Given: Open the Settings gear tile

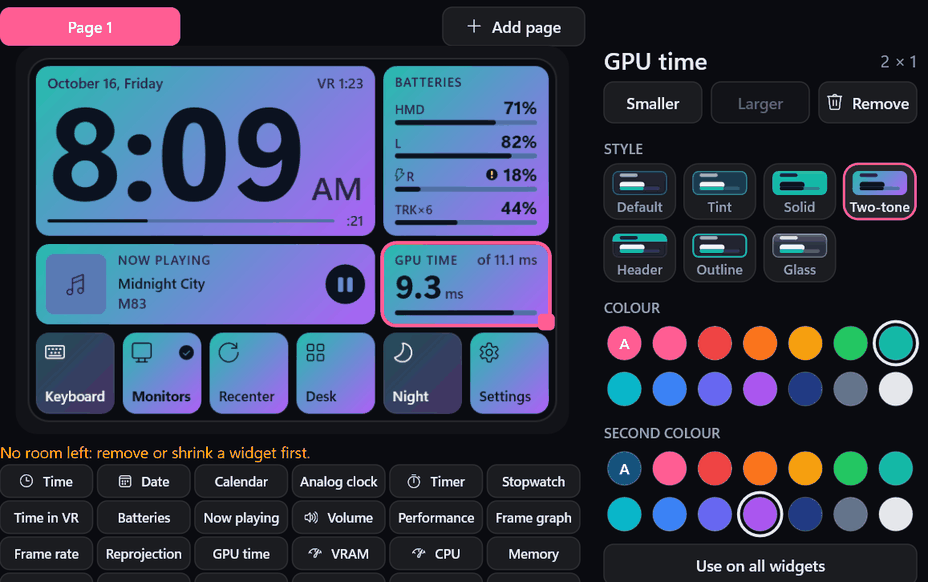Looking at the screenshot, I should (509, 373).
